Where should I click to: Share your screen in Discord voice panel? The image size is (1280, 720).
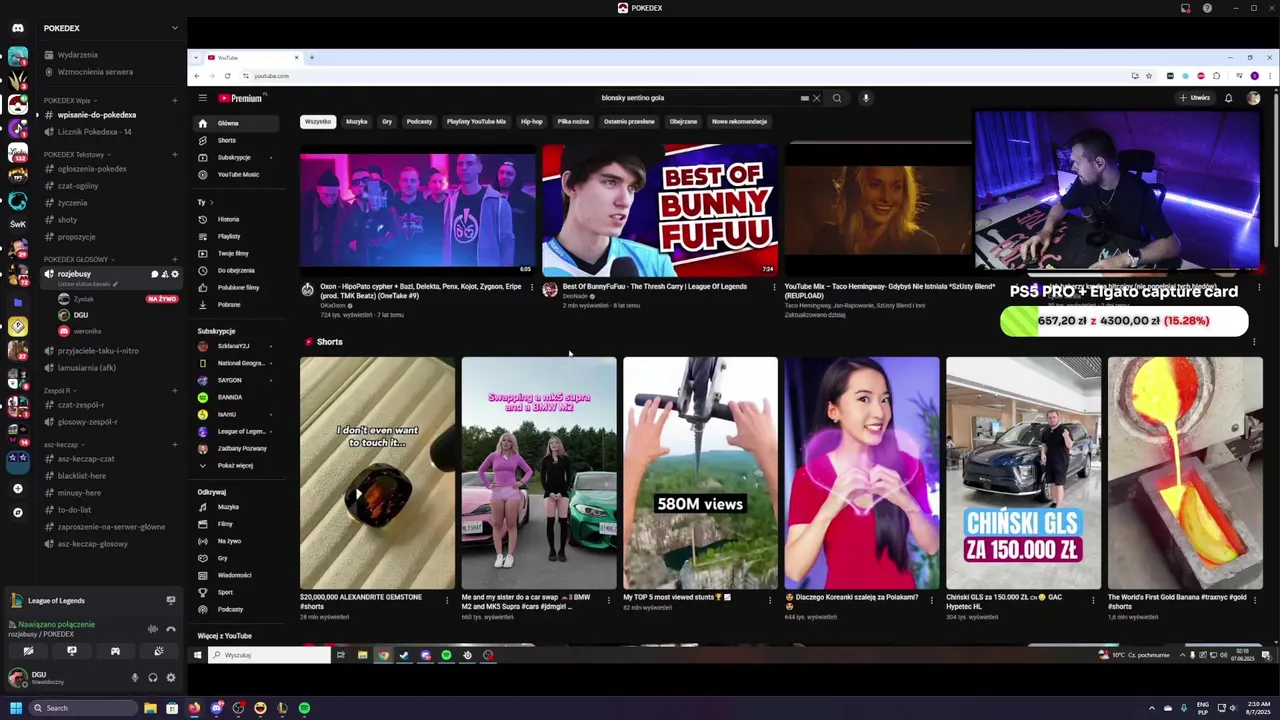coord(72,651)
